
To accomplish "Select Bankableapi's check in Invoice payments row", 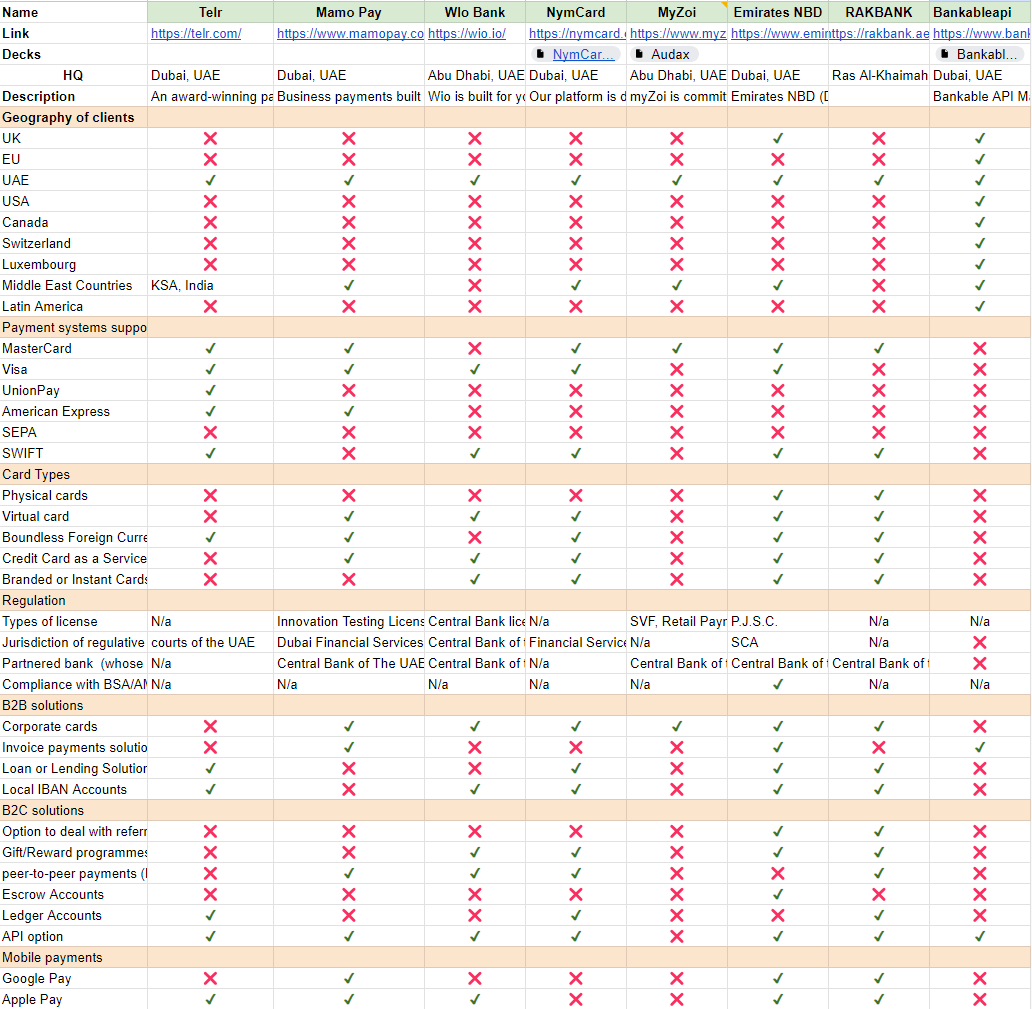I will pos(980,747).
